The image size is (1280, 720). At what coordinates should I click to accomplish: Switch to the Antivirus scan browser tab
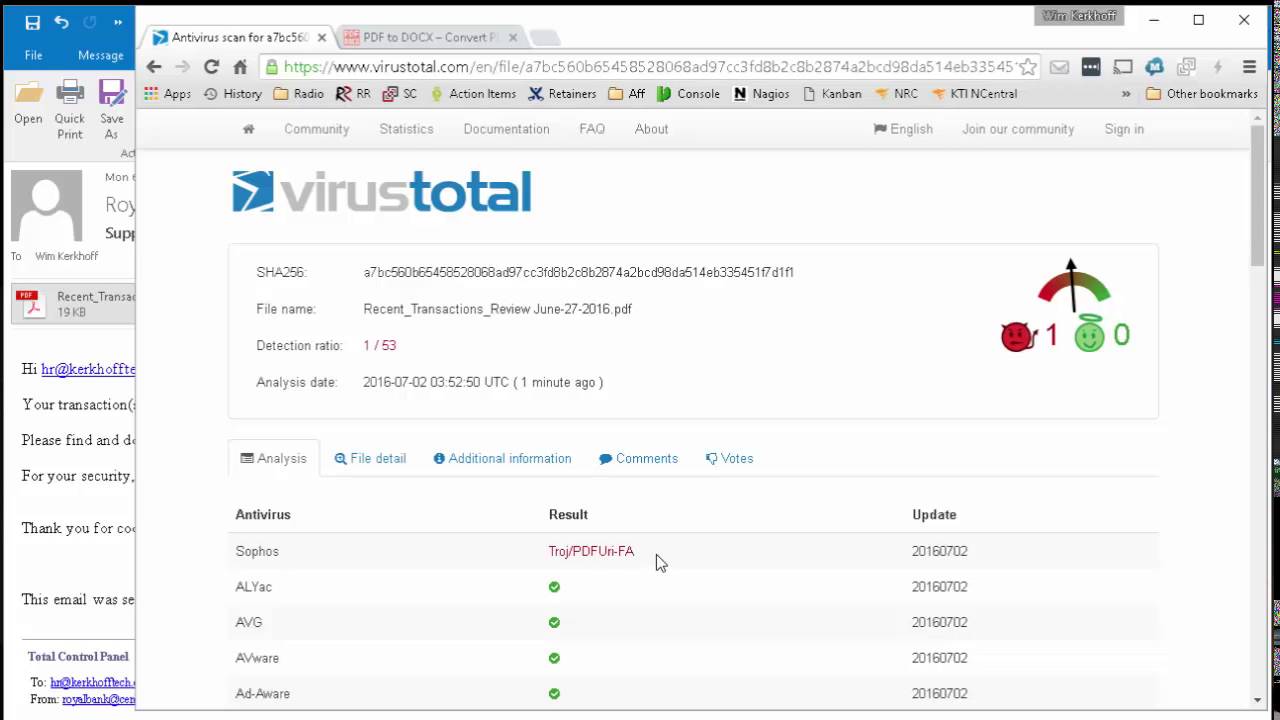(237, 37)
